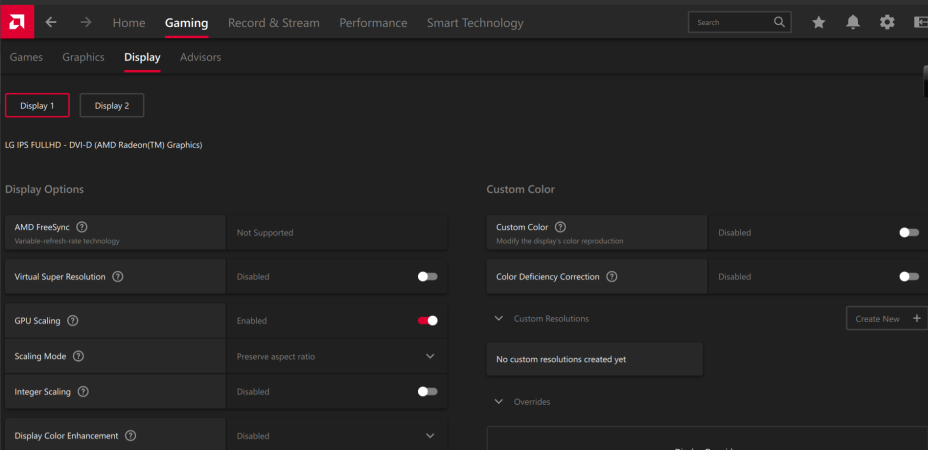The width and height of the screenshot is (928, 450).
Task: Toggle Integer Scaling switch
Action: pyautogui.click(x=427, y=391)
